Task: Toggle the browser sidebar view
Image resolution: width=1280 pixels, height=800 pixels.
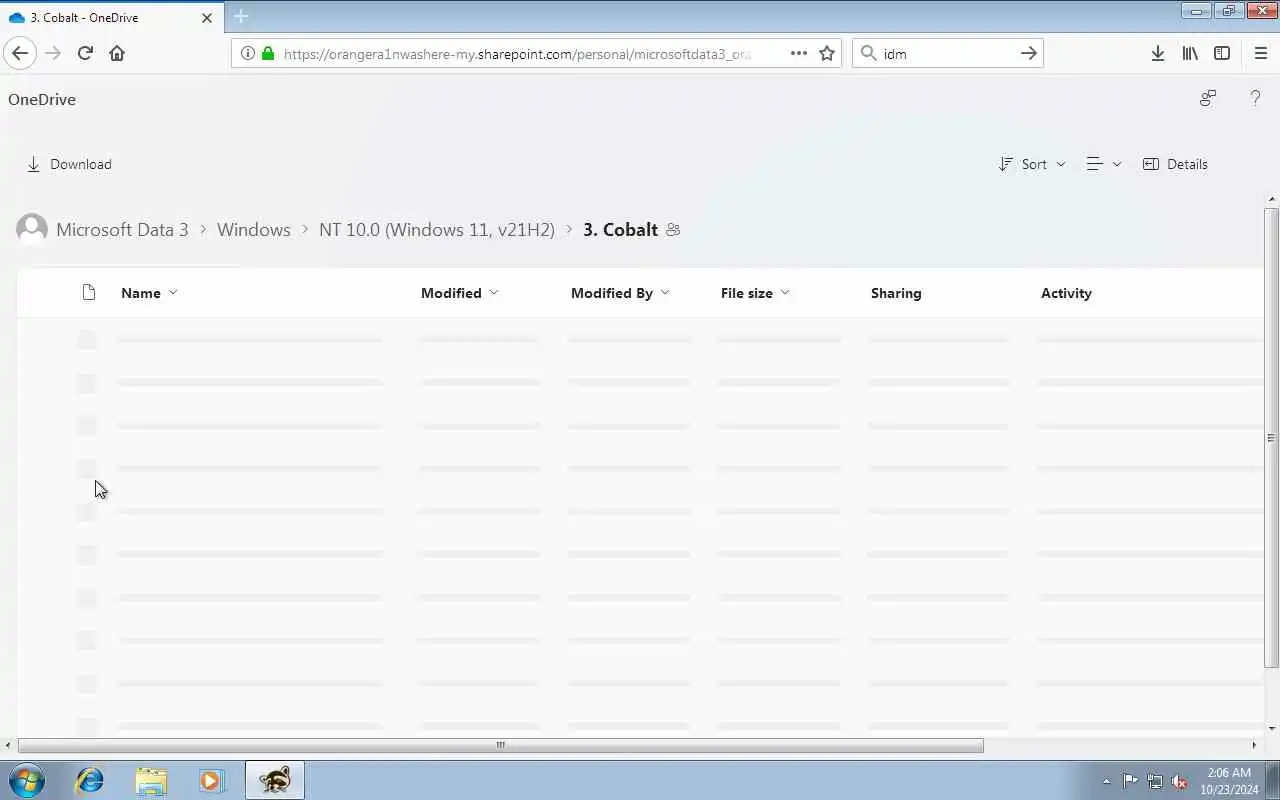Action: (x=1222, y=53)
